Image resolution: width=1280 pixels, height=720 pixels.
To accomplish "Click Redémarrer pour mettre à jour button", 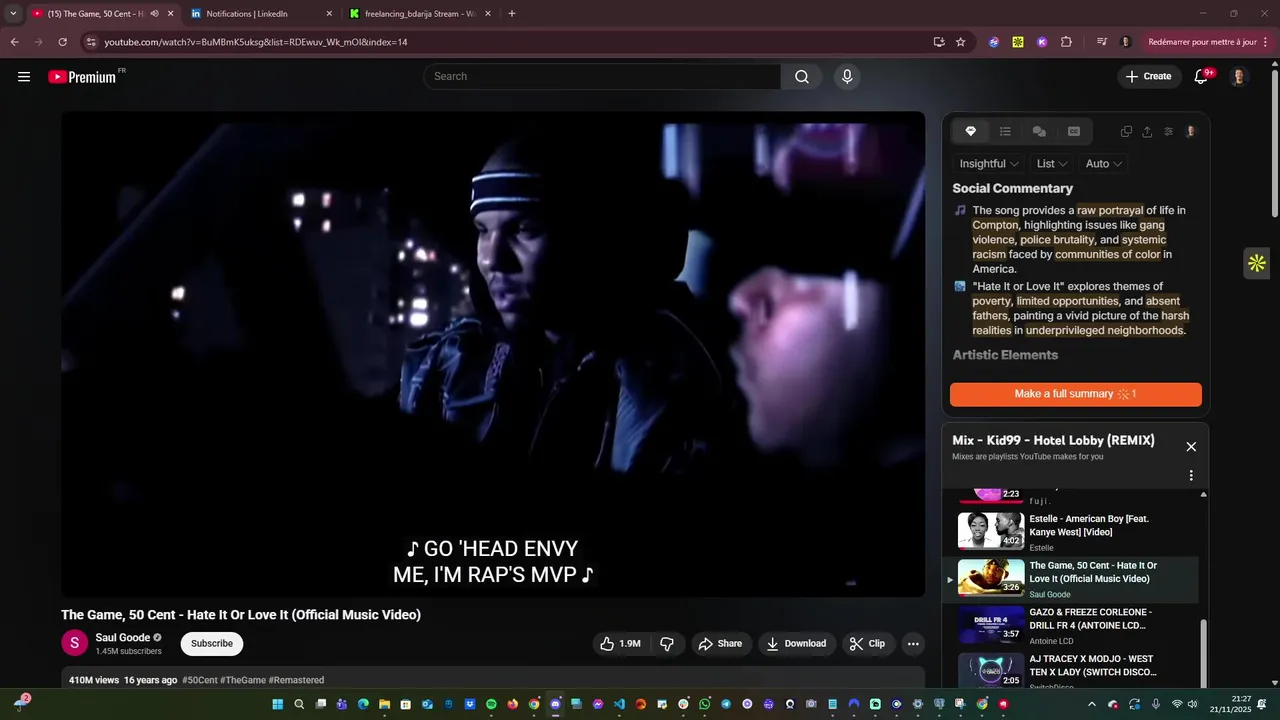I will point(1202,42).
